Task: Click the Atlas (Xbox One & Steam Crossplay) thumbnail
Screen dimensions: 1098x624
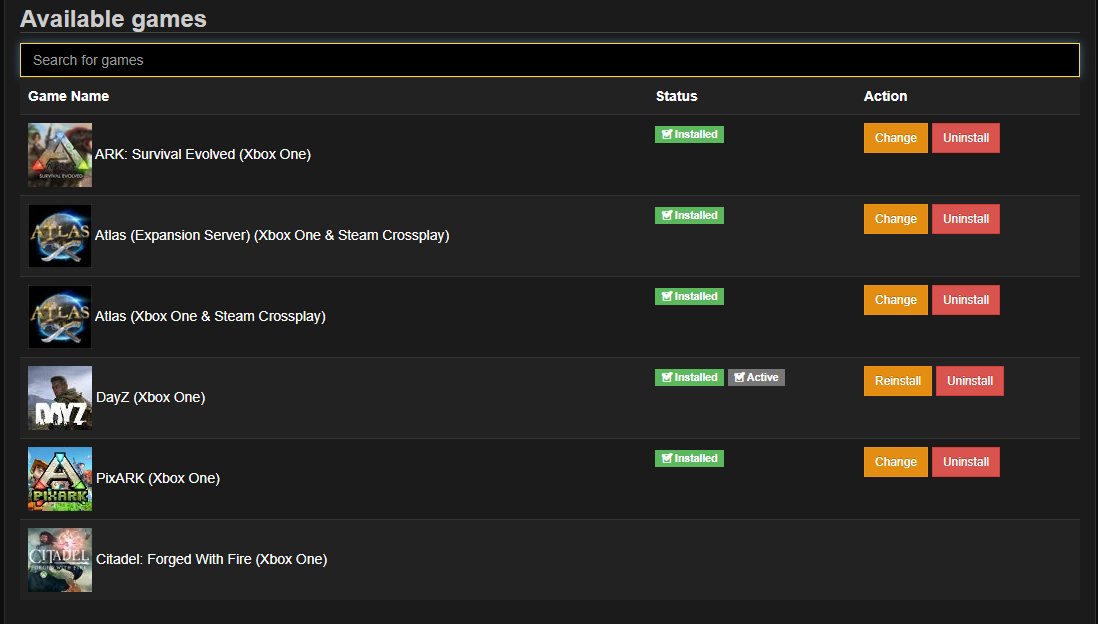Action: point(60,317)
